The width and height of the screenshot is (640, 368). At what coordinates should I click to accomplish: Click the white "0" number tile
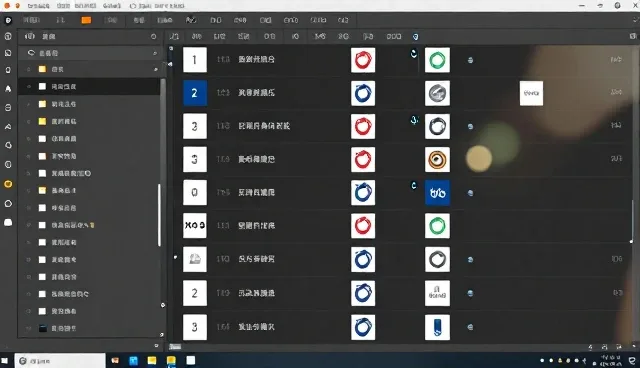click(x=195, y=192)
